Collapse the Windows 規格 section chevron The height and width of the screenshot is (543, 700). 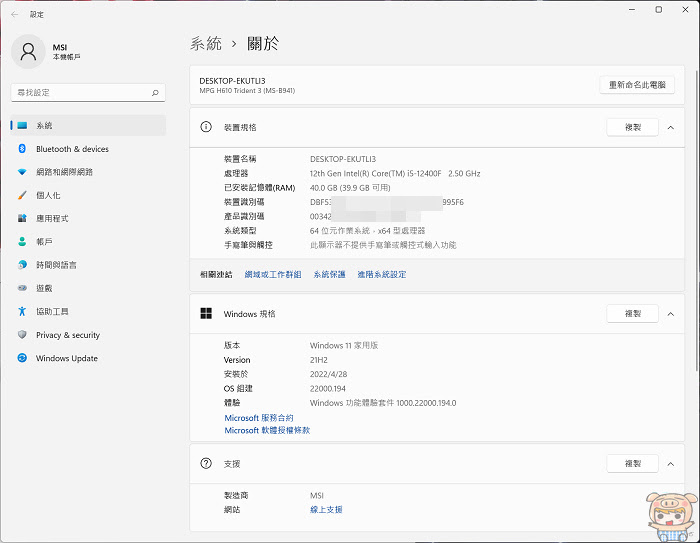tap(671, 314)
